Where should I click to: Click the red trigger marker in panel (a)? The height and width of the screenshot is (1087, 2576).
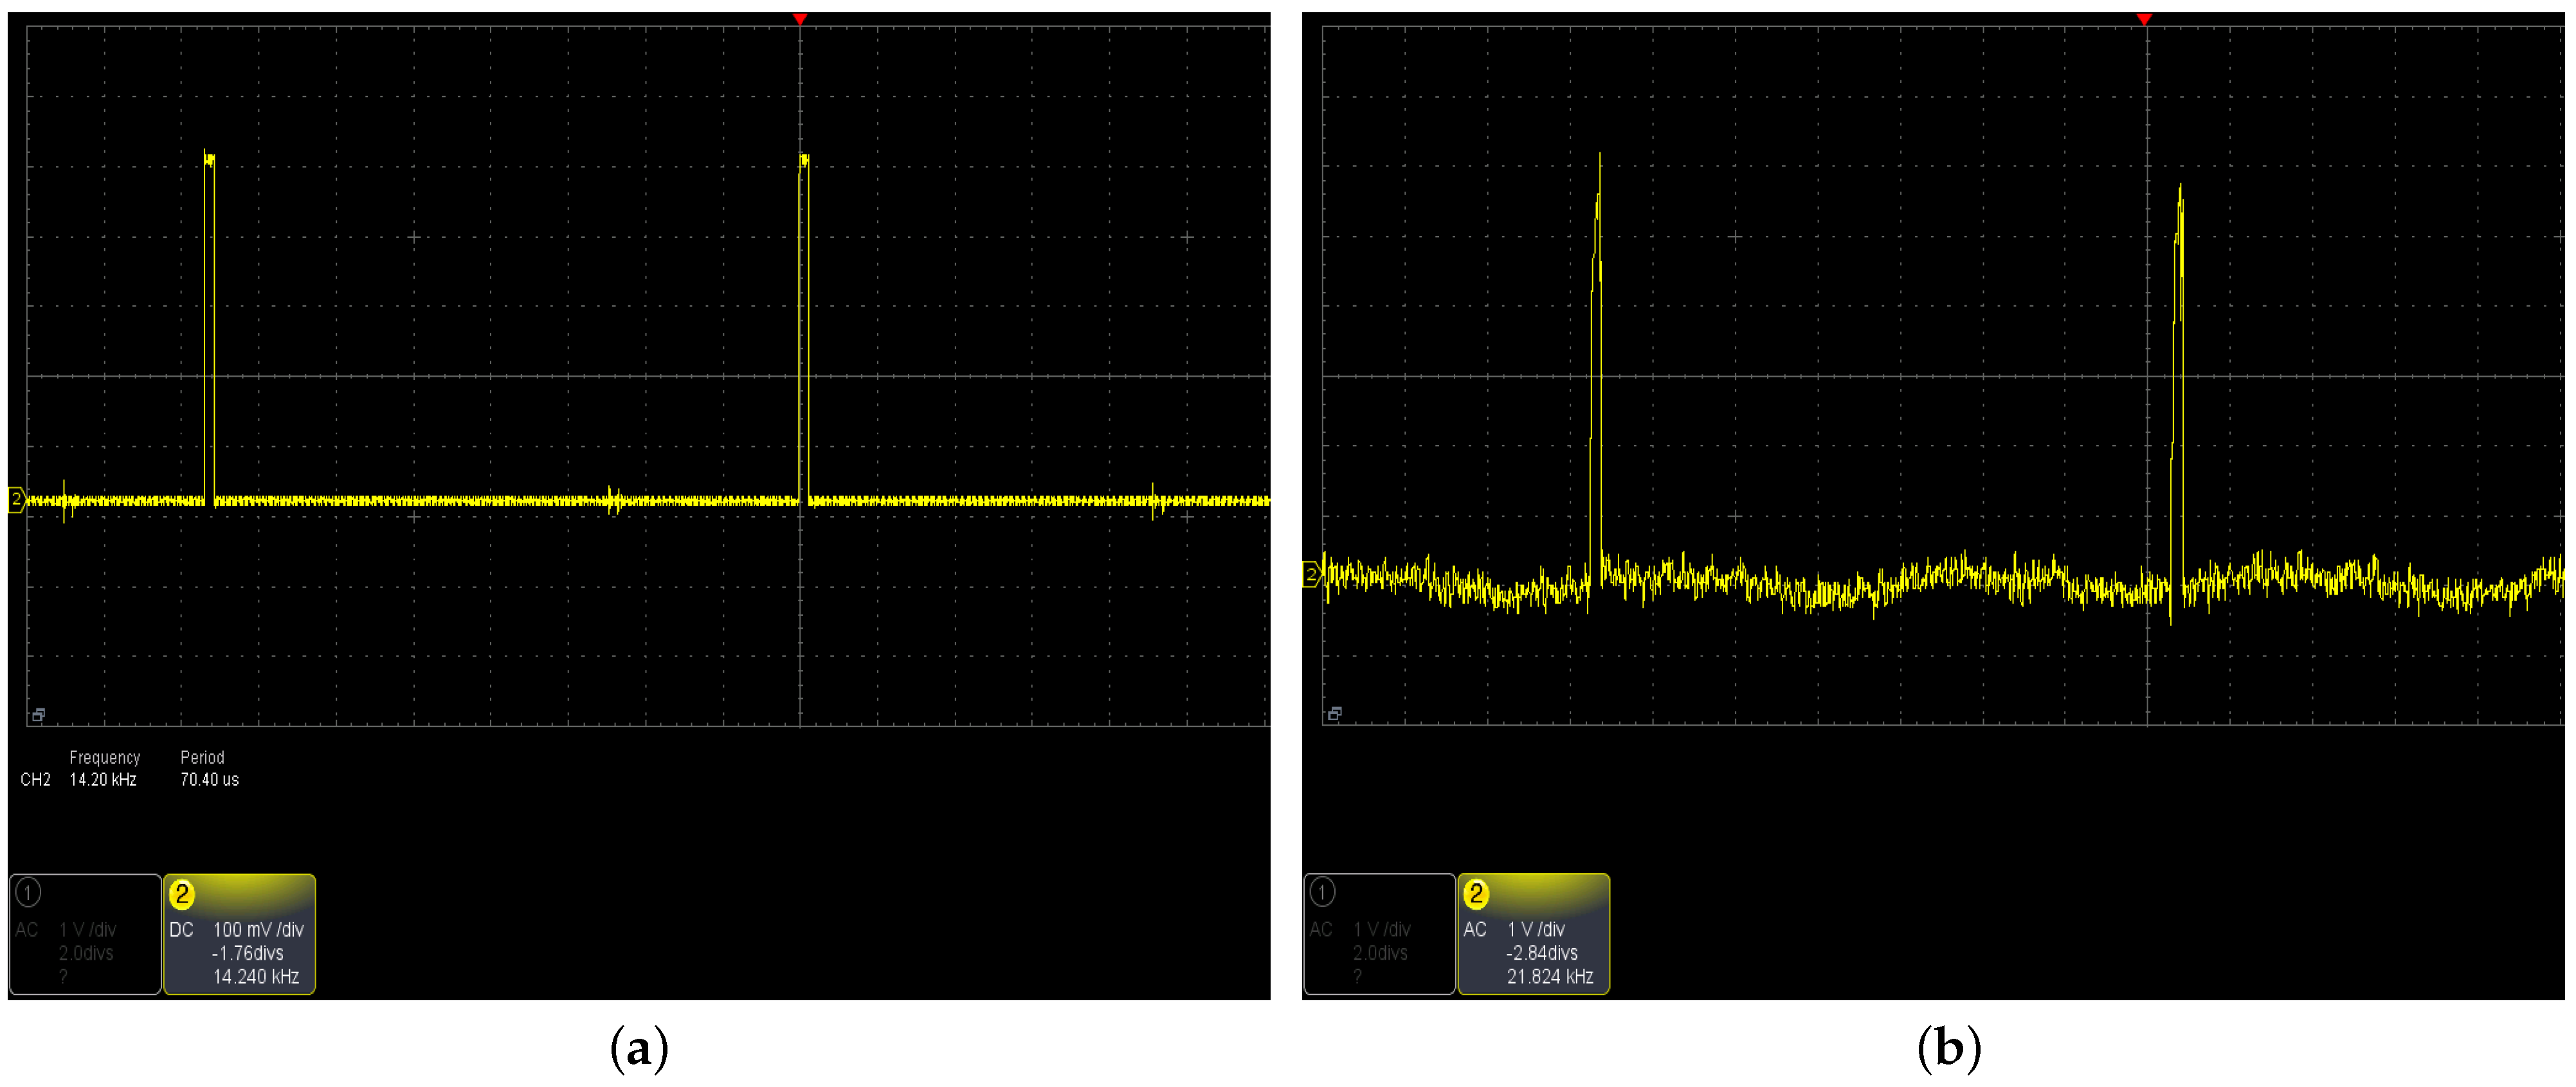(x=799, y=19)
